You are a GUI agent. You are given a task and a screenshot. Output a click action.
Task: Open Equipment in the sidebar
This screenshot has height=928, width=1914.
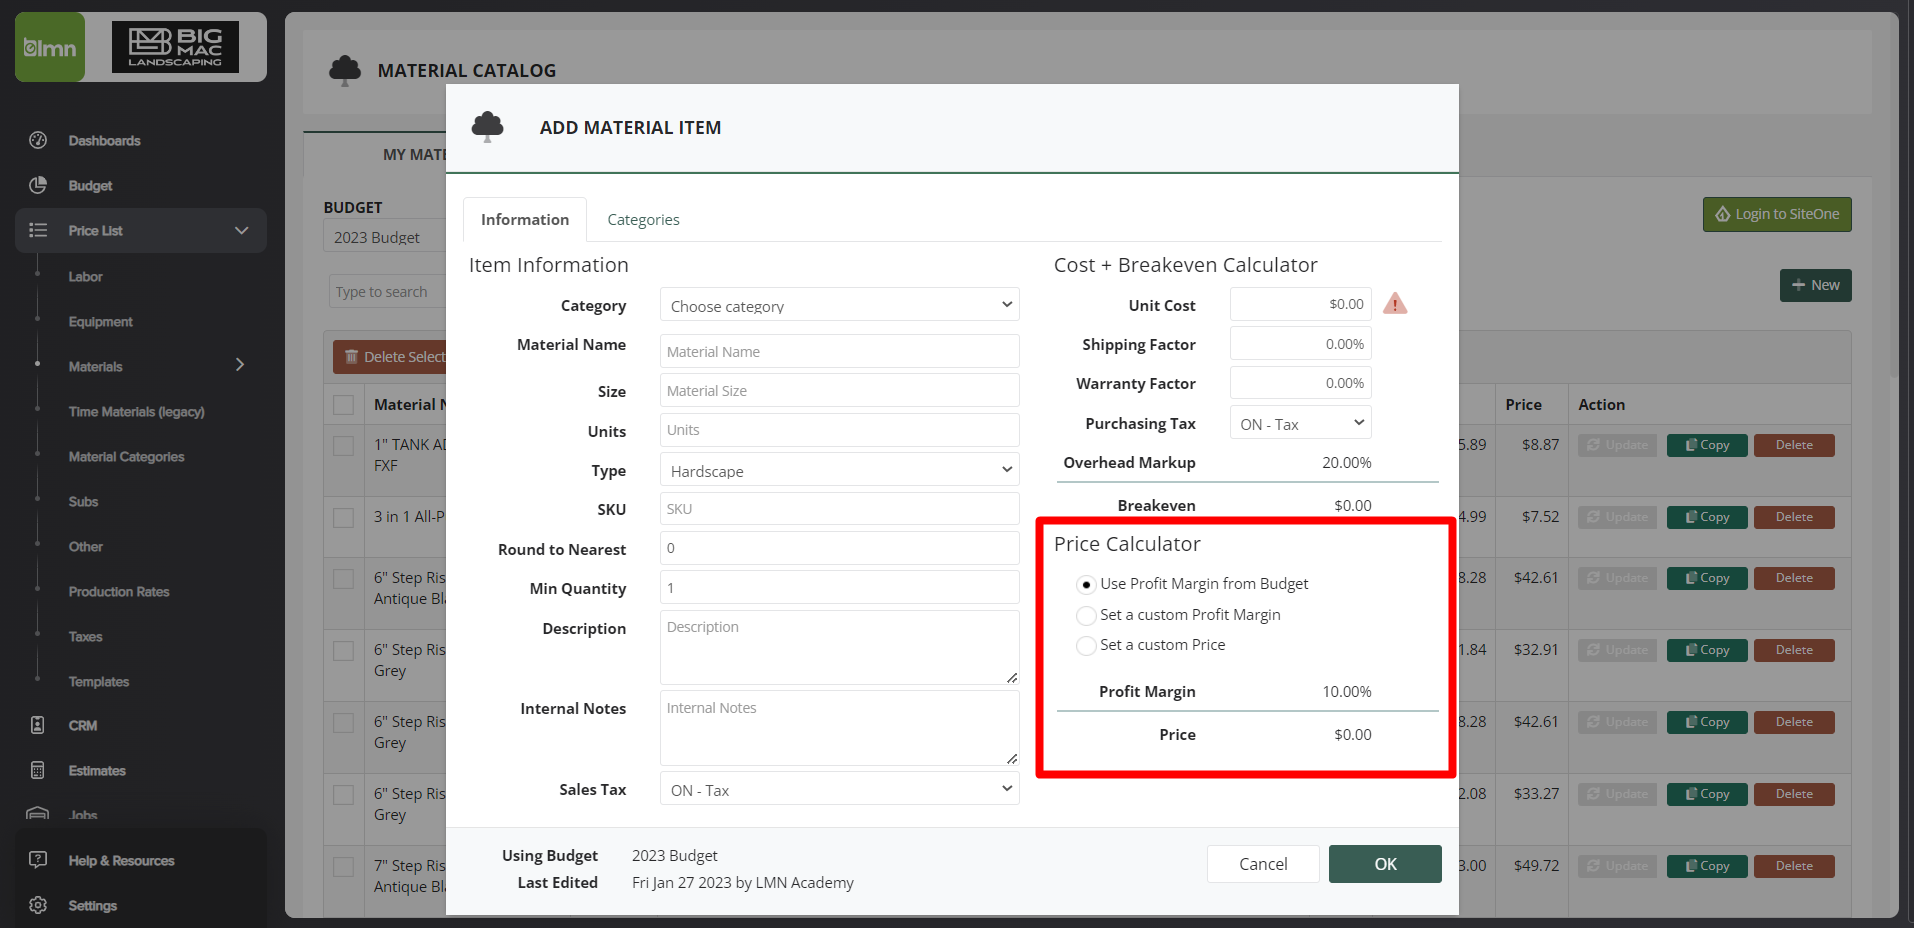[100, 321]
